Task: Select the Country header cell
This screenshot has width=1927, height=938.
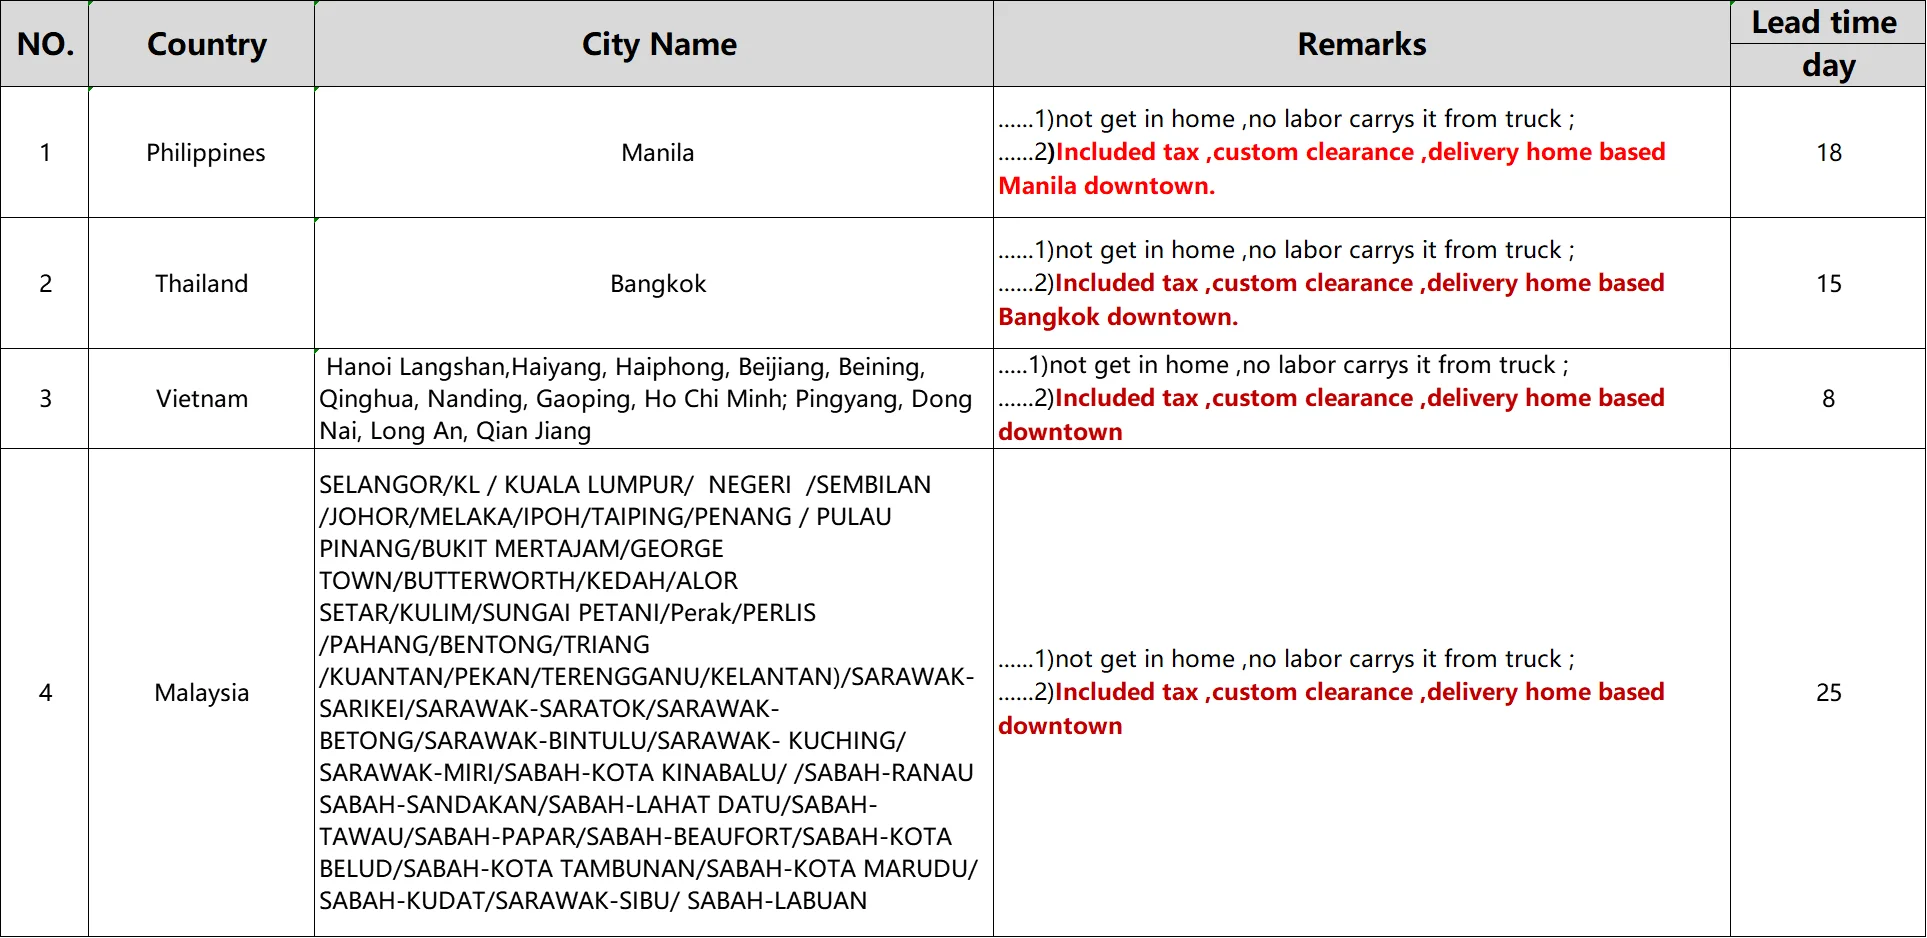Action: point(202,44)
